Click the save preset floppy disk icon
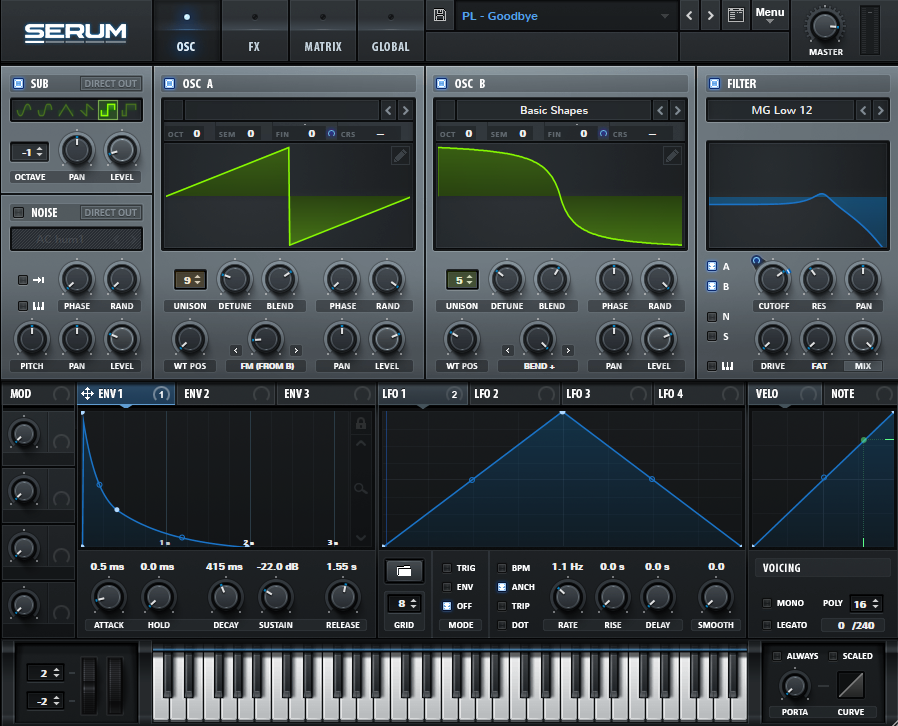 point(439,16)
